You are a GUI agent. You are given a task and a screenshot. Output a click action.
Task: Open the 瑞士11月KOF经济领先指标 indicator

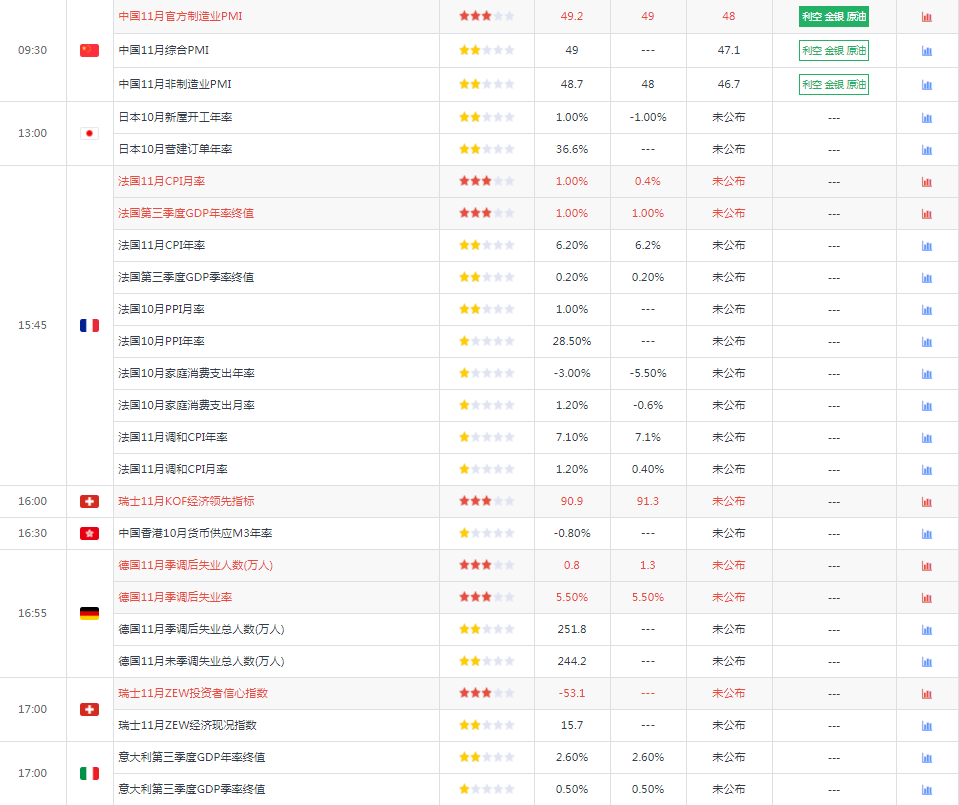click(186, 501)
